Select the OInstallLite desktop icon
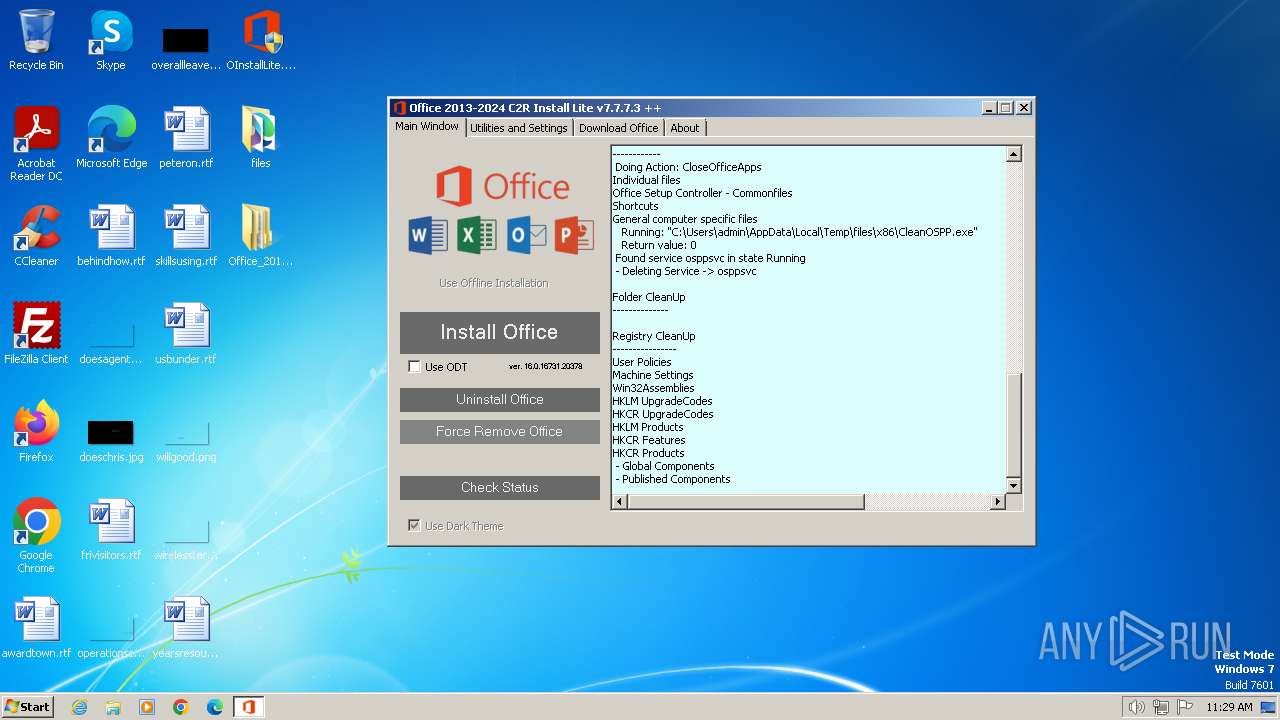 click(x=261, y=40)
